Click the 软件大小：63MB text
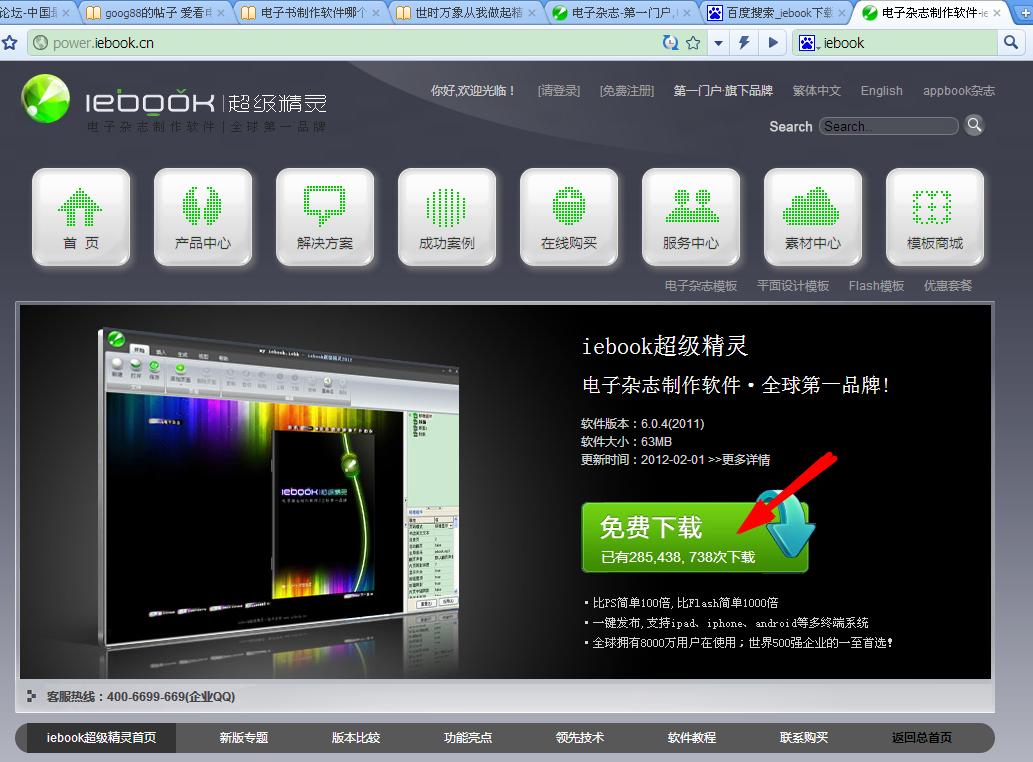Viewport: 1033px width, 762px height. [626, 441]
